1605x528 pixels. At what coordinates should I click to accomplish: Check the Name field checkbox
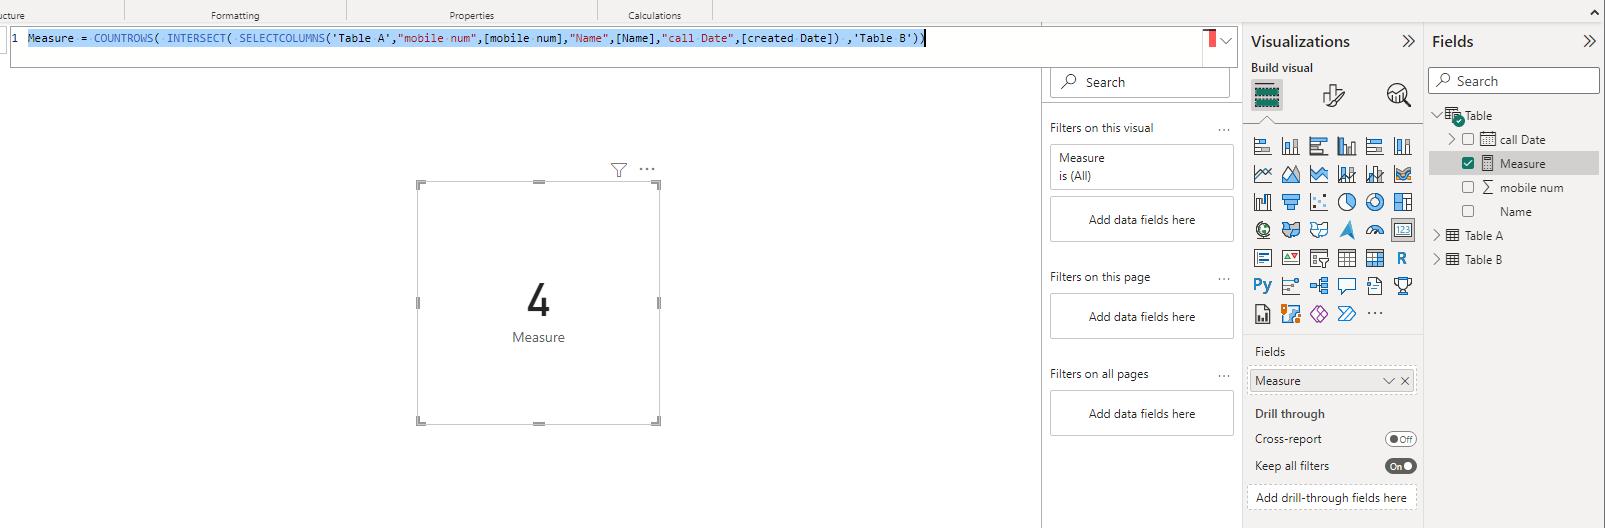[x=1468, y=212]
